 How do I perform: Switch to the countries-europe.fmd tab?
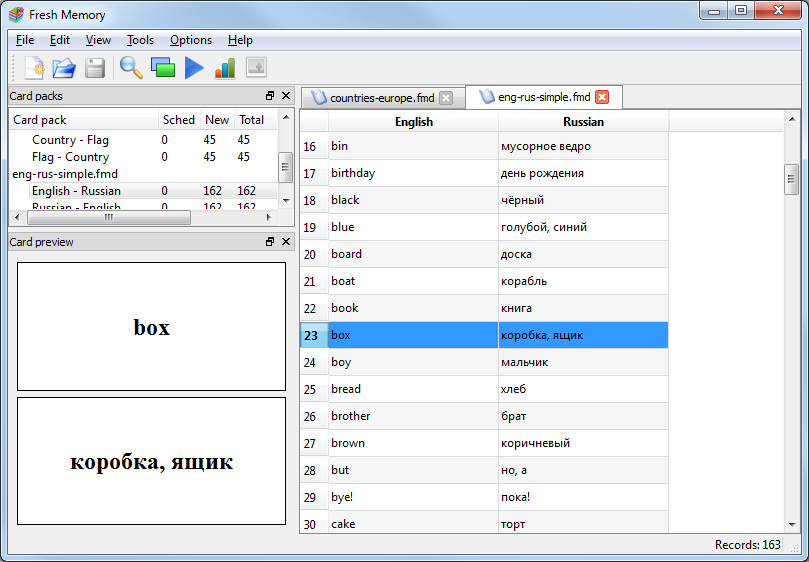382,98
